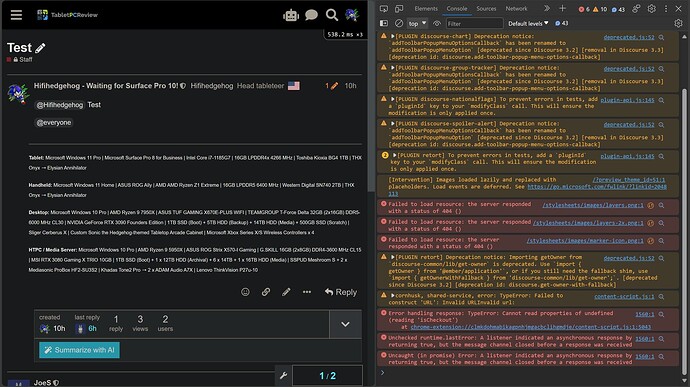Image resolution: width=690 pixels, height=387 pixels.
Task: Focus the console Filter field
Action: point(474,23)
